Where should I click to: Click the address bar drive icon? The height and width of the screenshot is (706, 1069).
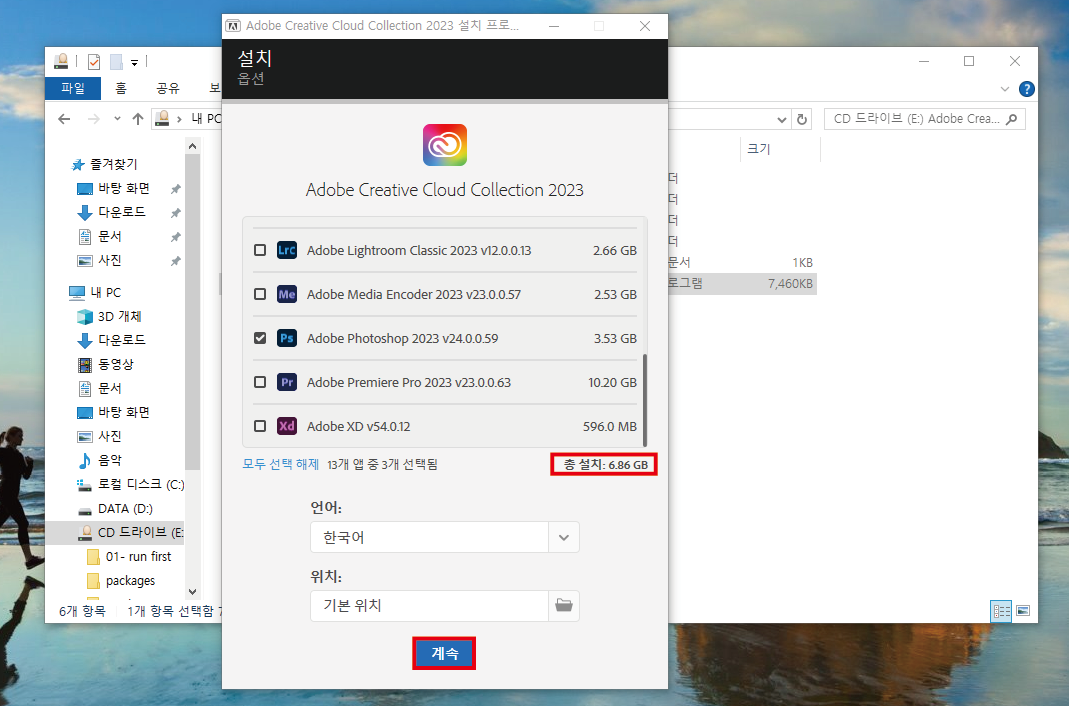(x=162, y=119)
